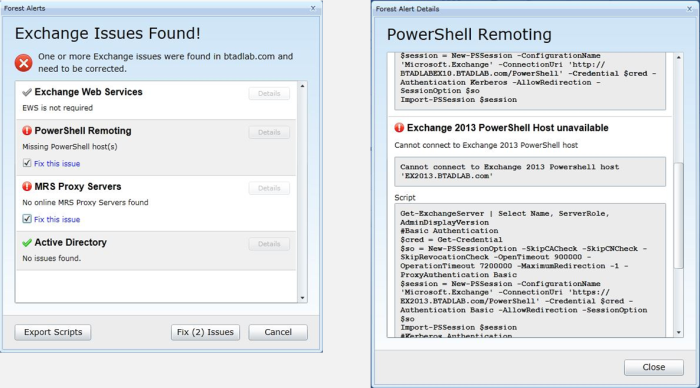Screen dimensions: 700x388
Task: Click the 'Script' label in details pane
Action: coord(404,197)
